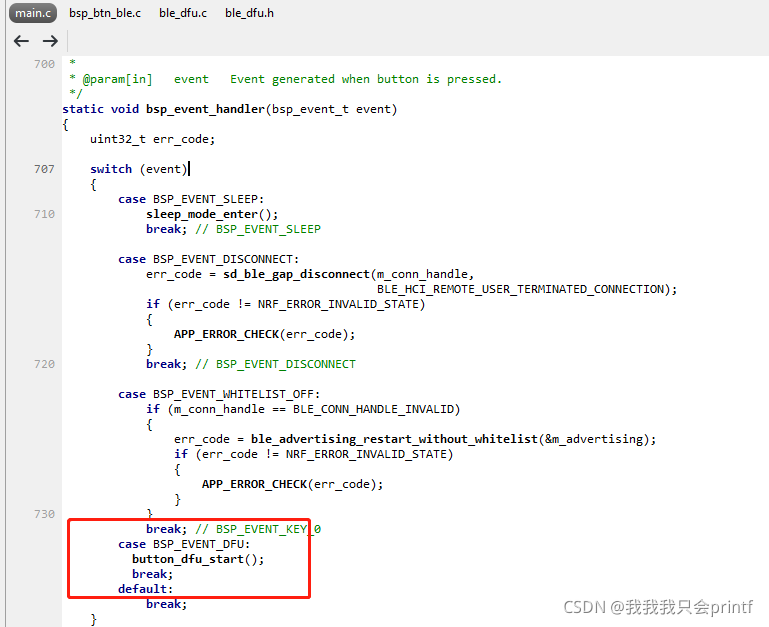Click line number 720 in gutter
The image size is (769, 627).
pos(44,365)
